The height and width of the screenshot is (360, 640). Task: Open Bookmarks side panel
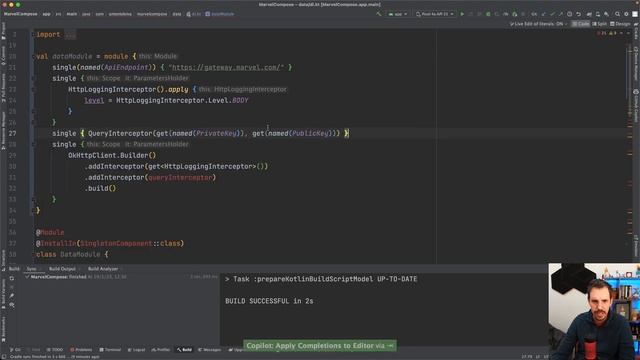(x=4, y=329)
